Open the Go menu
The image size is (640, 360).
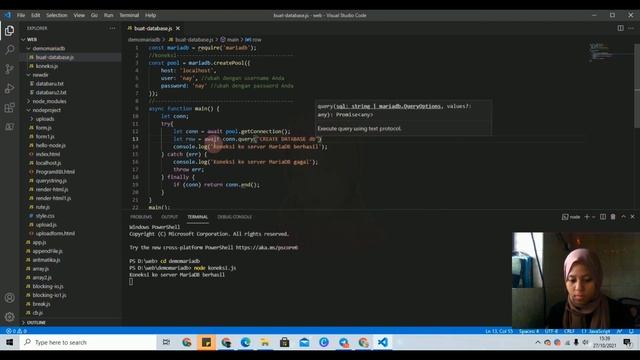point(94,15)
